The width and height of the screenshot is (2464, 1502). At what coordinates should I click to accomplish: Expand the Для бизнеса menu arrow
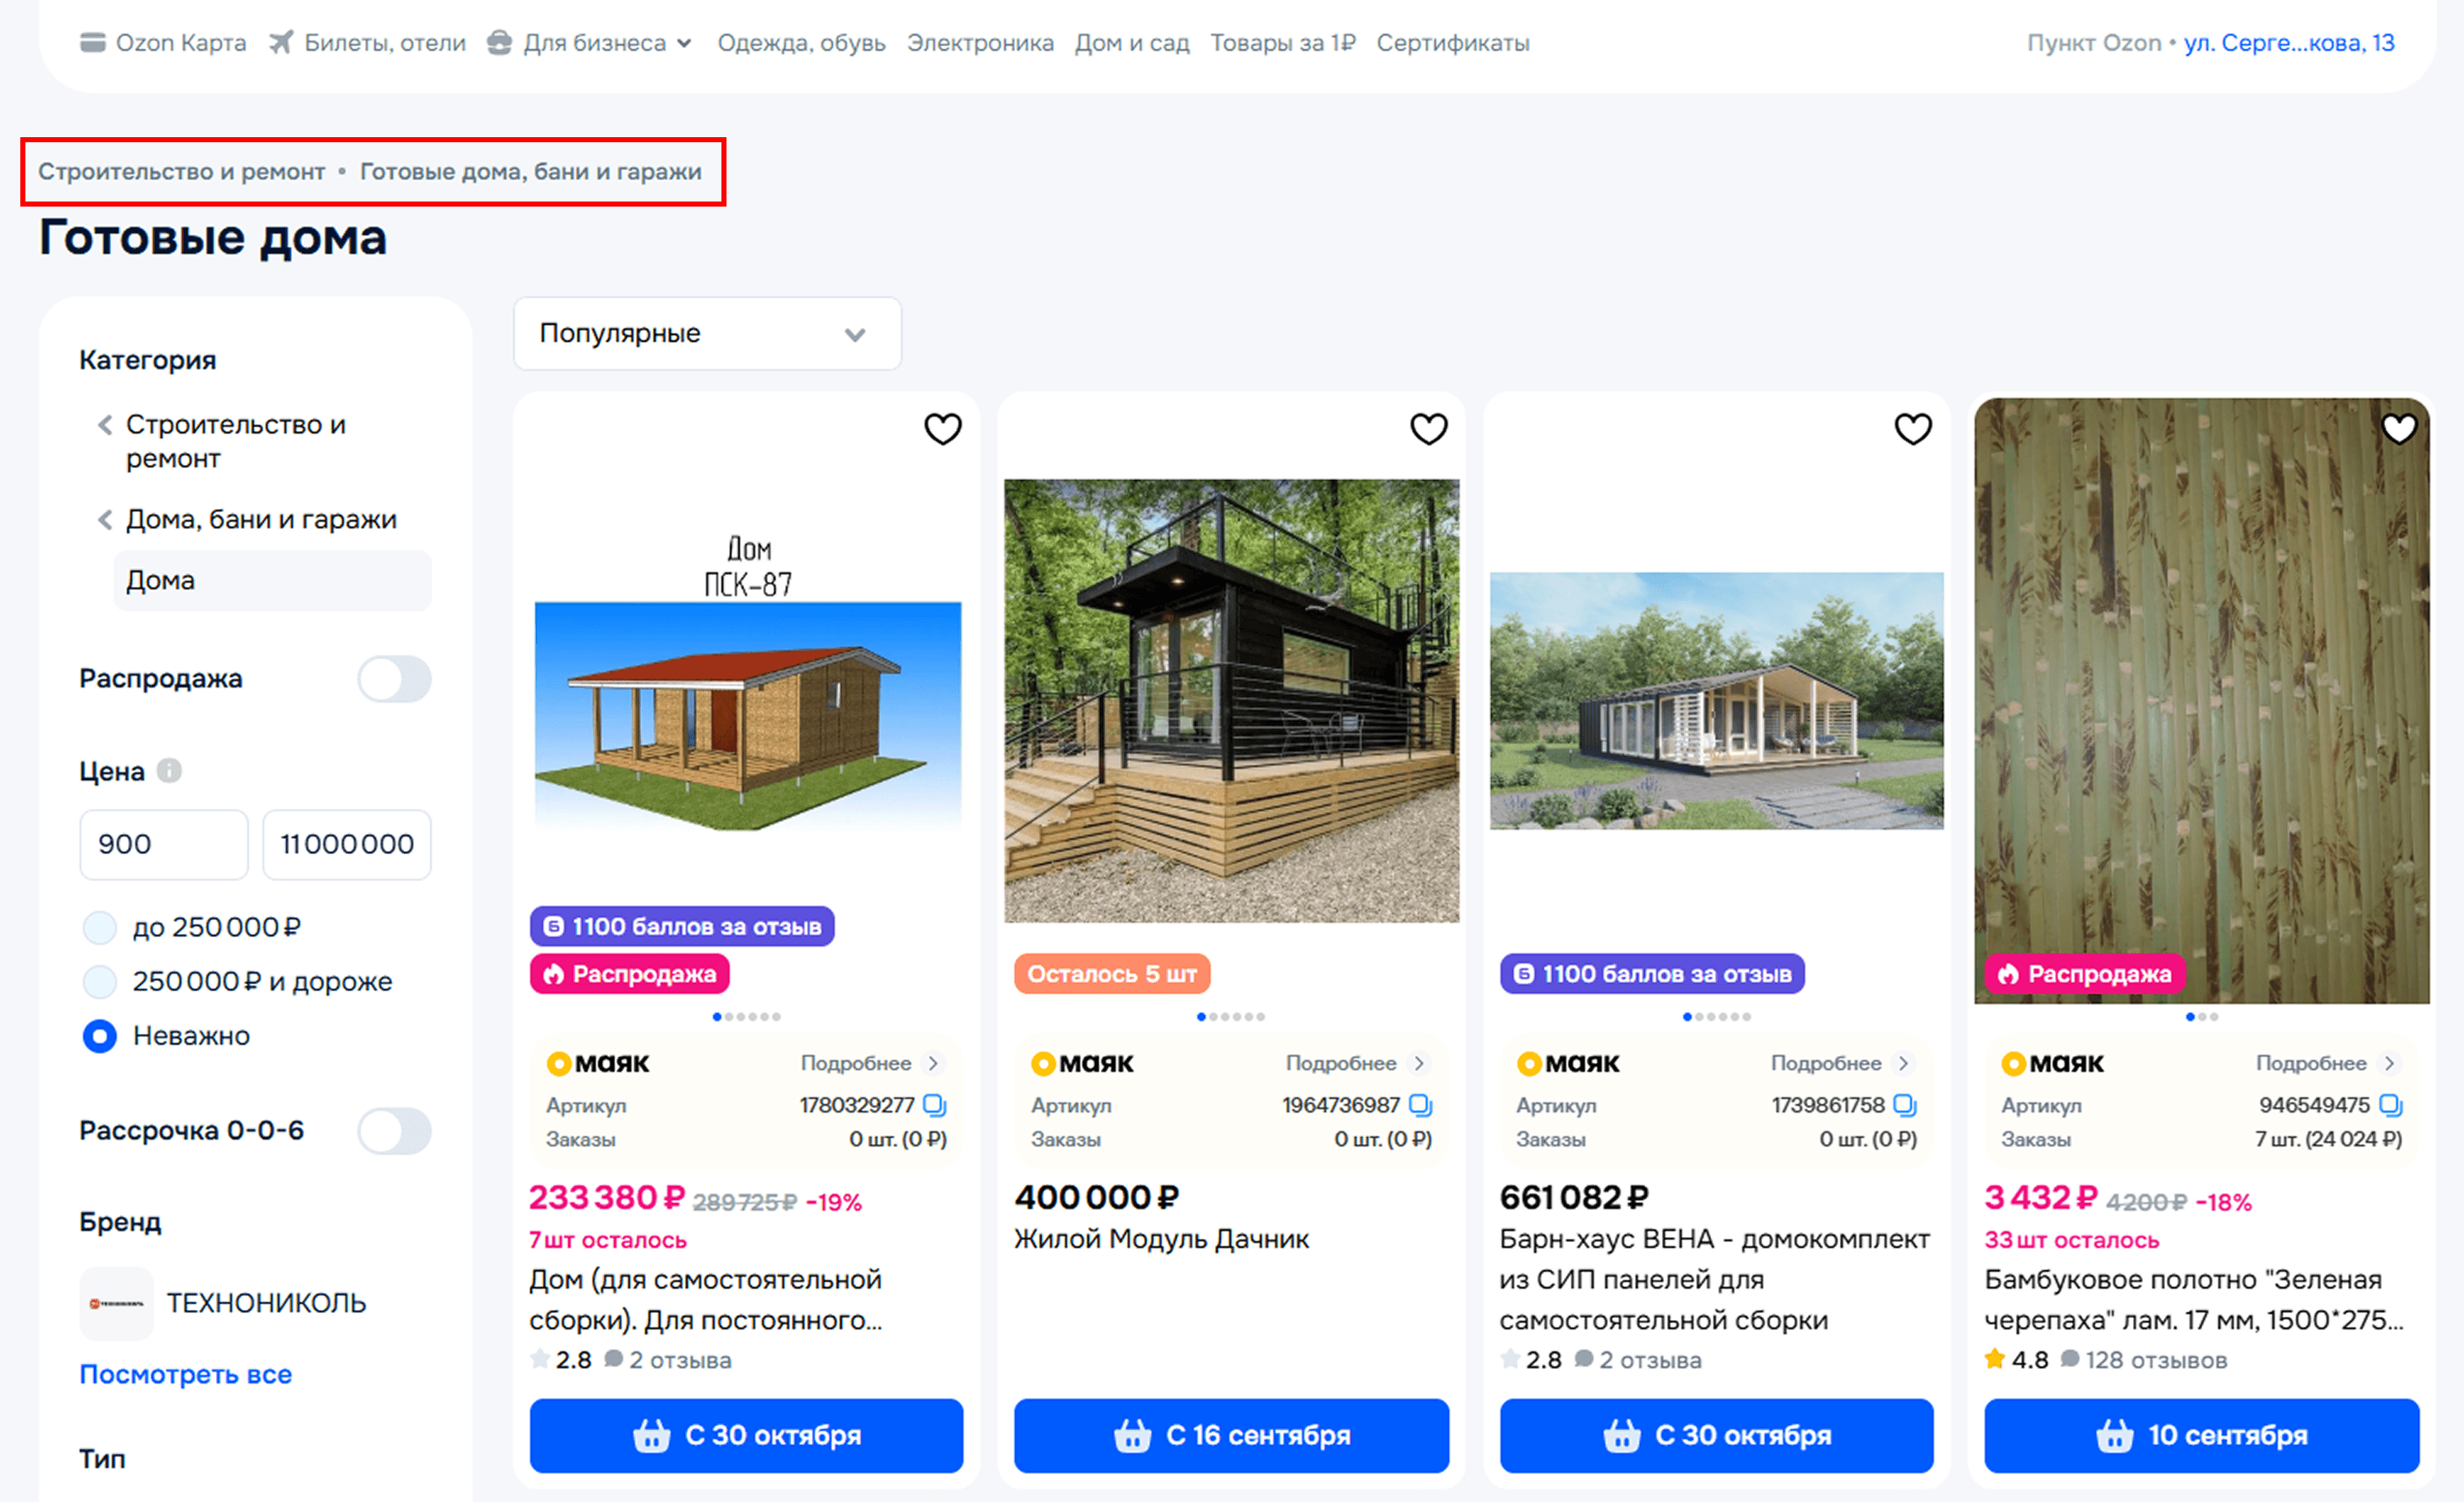coord(684,43)
